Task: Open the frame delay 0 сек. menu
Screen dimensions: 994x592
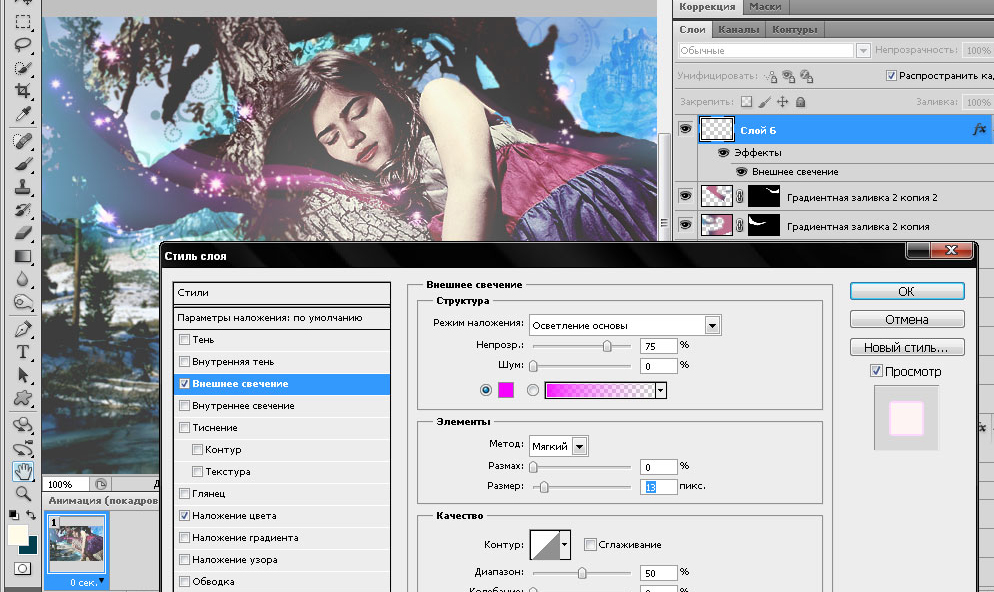Action: pos(87,582)
